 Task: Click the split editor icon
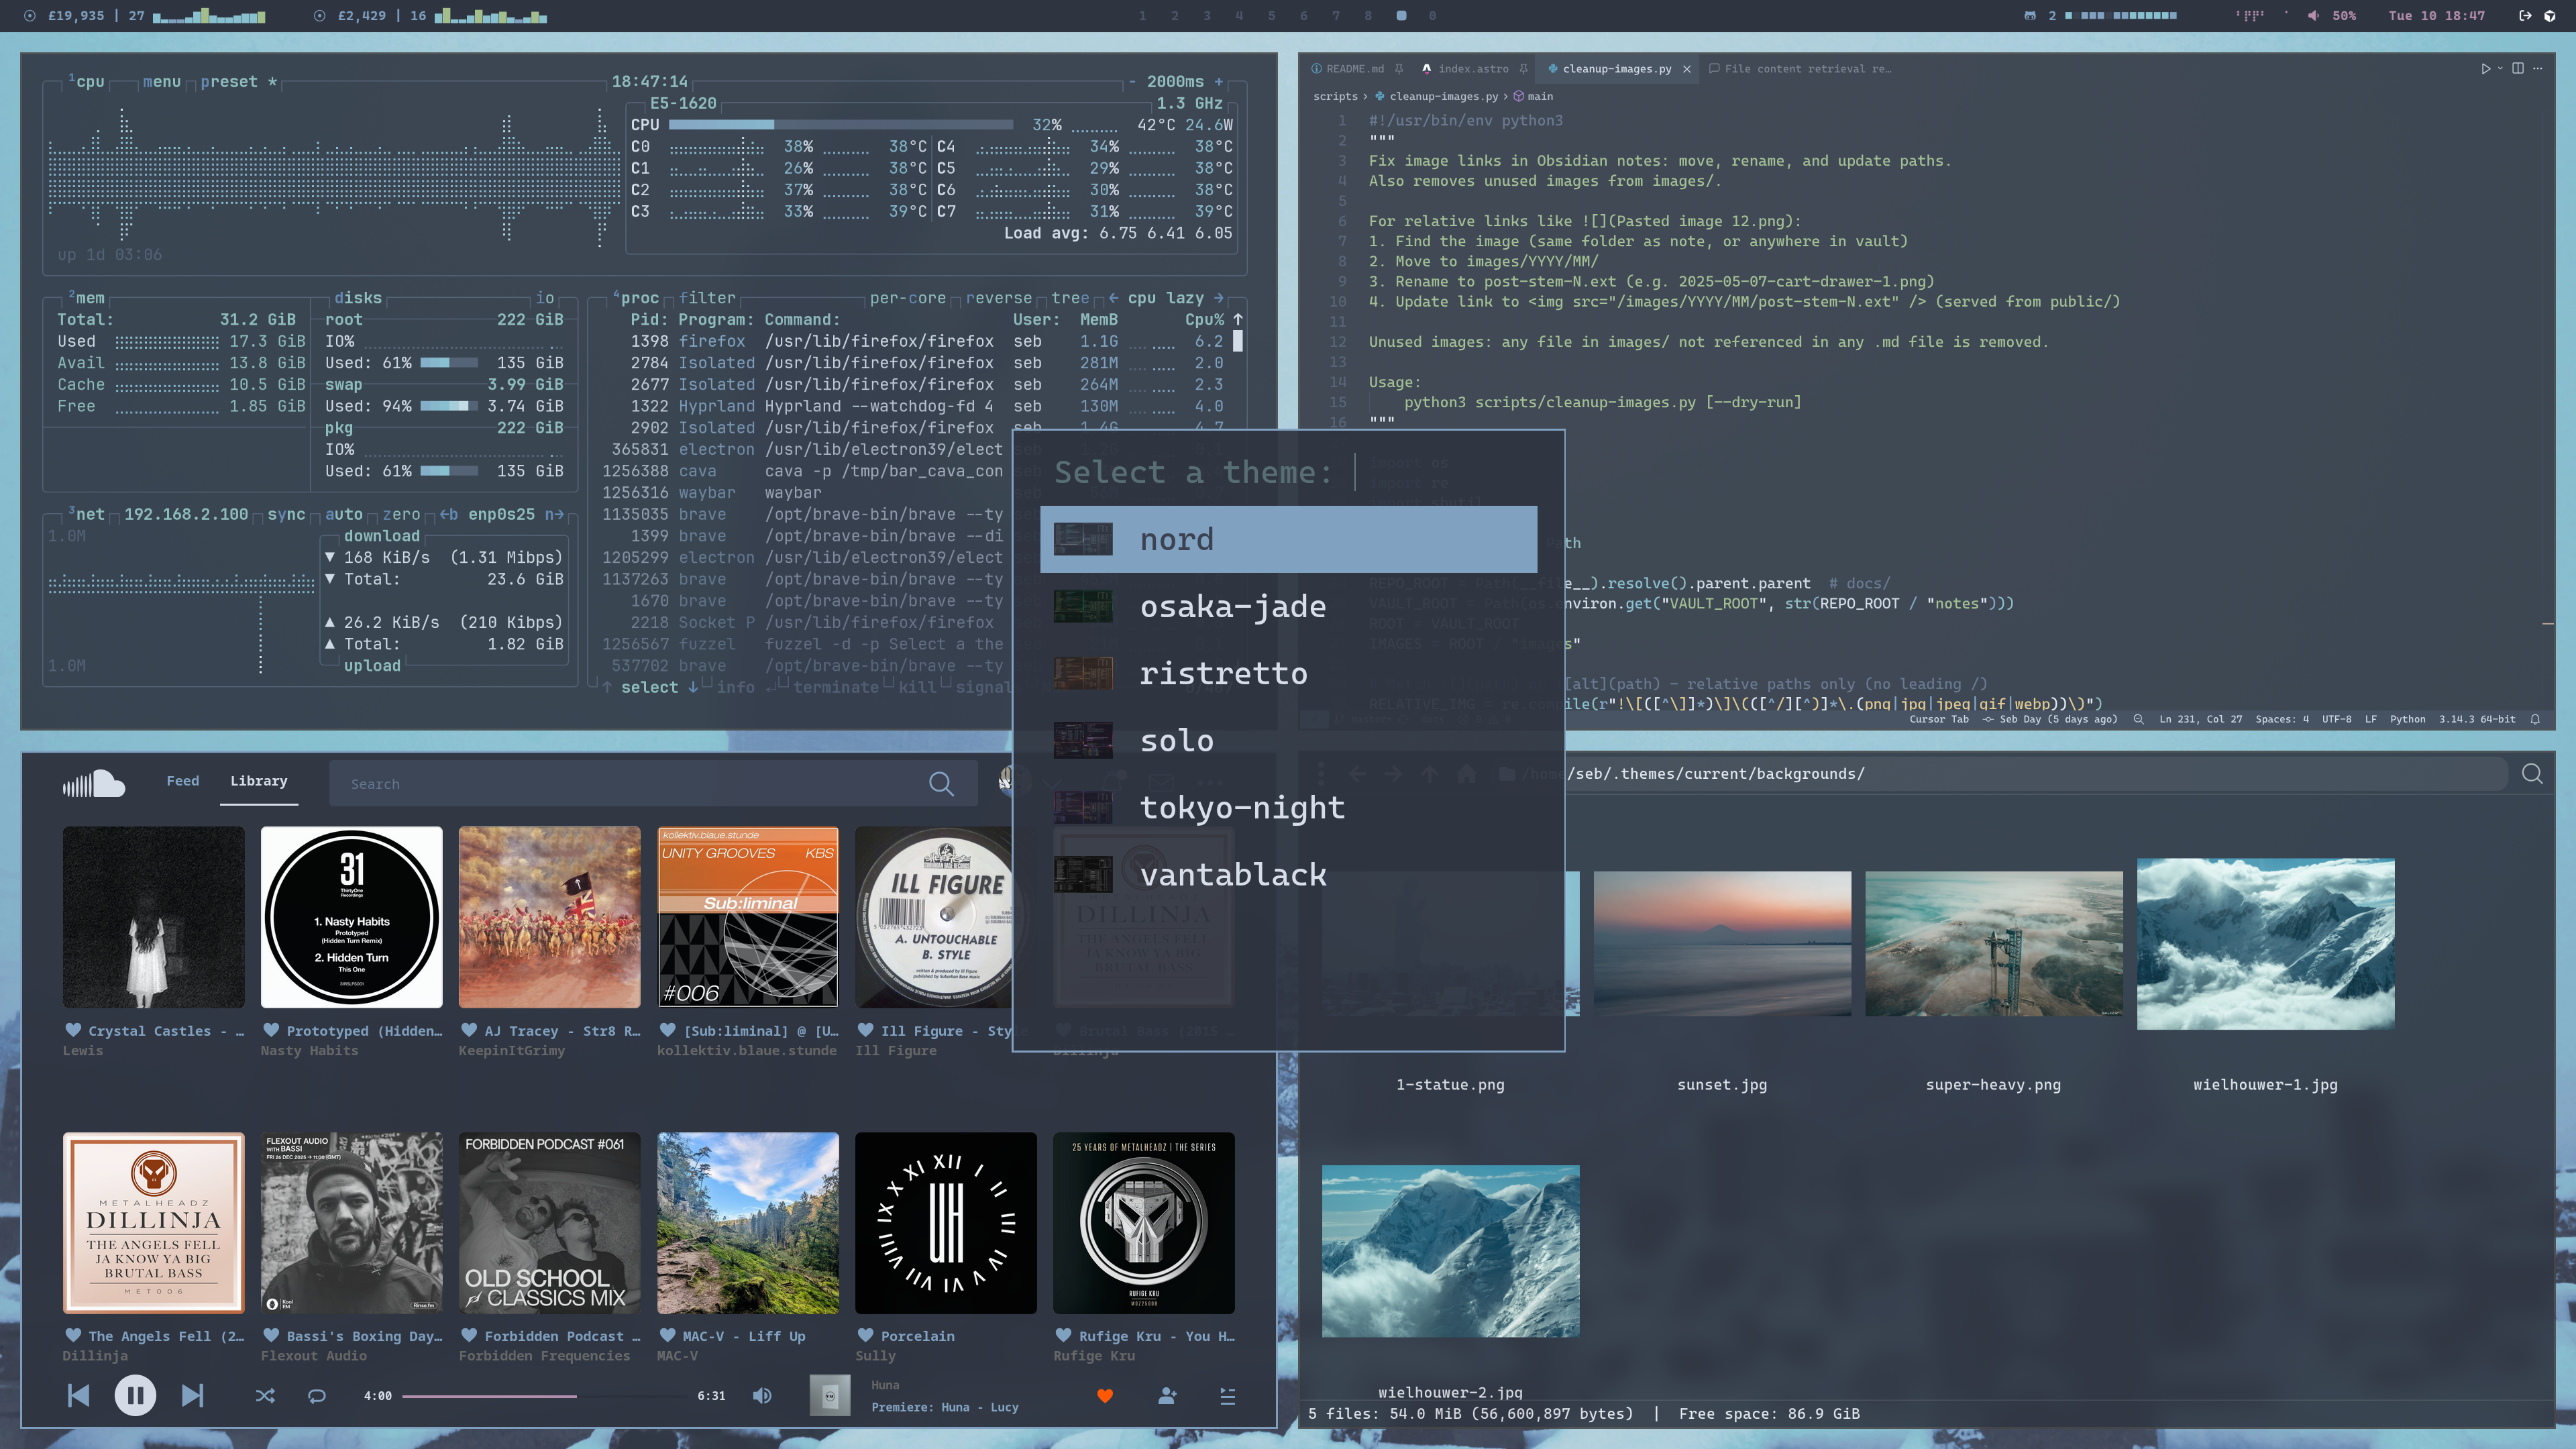pyautogui.click(x=2518, y=69)
